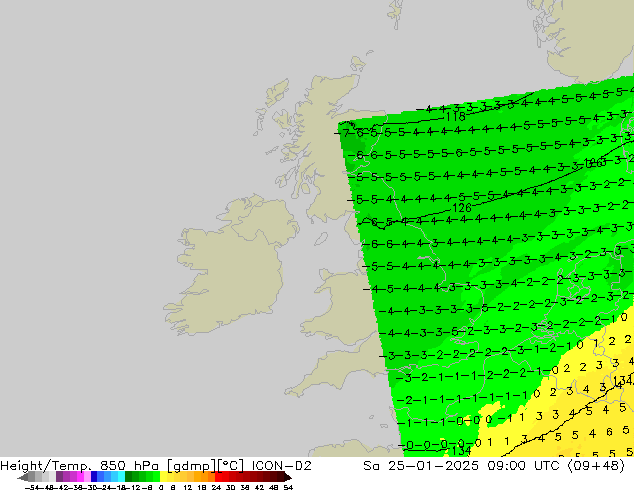This screenshot has width=634, height=490.
Task: Click the '-54' legend scale value
Action: (32, 487)
